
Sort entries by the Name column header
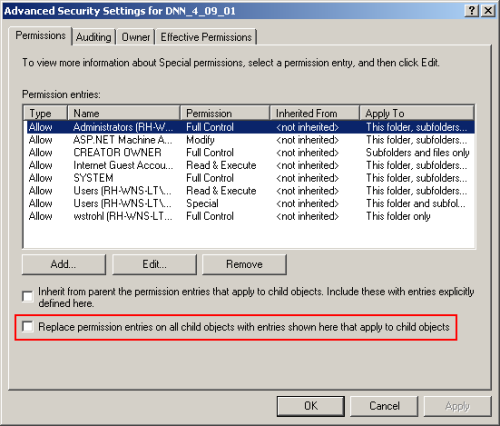tap(124, 113)
